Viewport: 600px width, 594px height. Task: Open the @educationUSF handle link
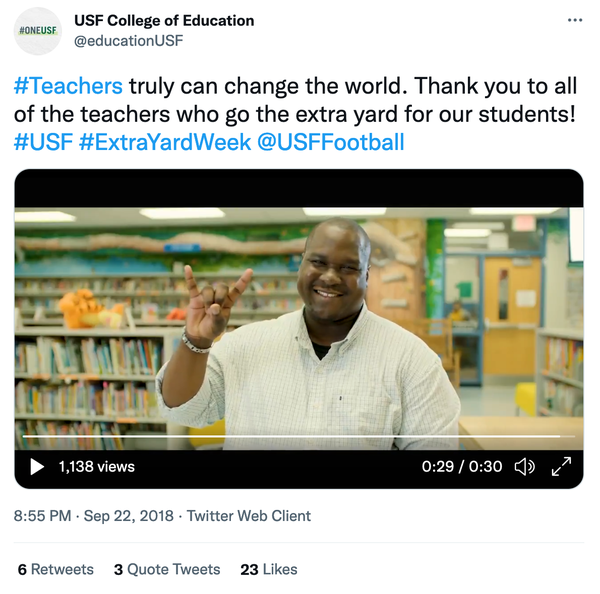(x=129, y=40)
